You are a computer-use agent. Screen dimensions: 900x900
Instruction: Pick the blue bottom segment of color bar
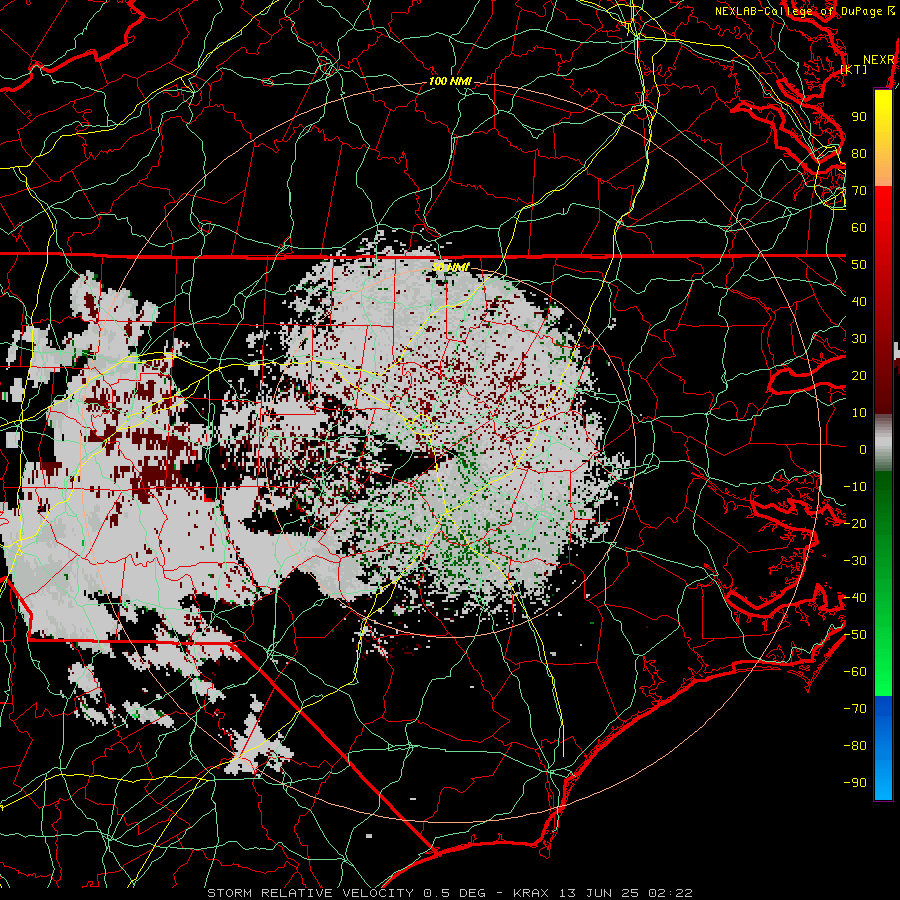(883, 748)
